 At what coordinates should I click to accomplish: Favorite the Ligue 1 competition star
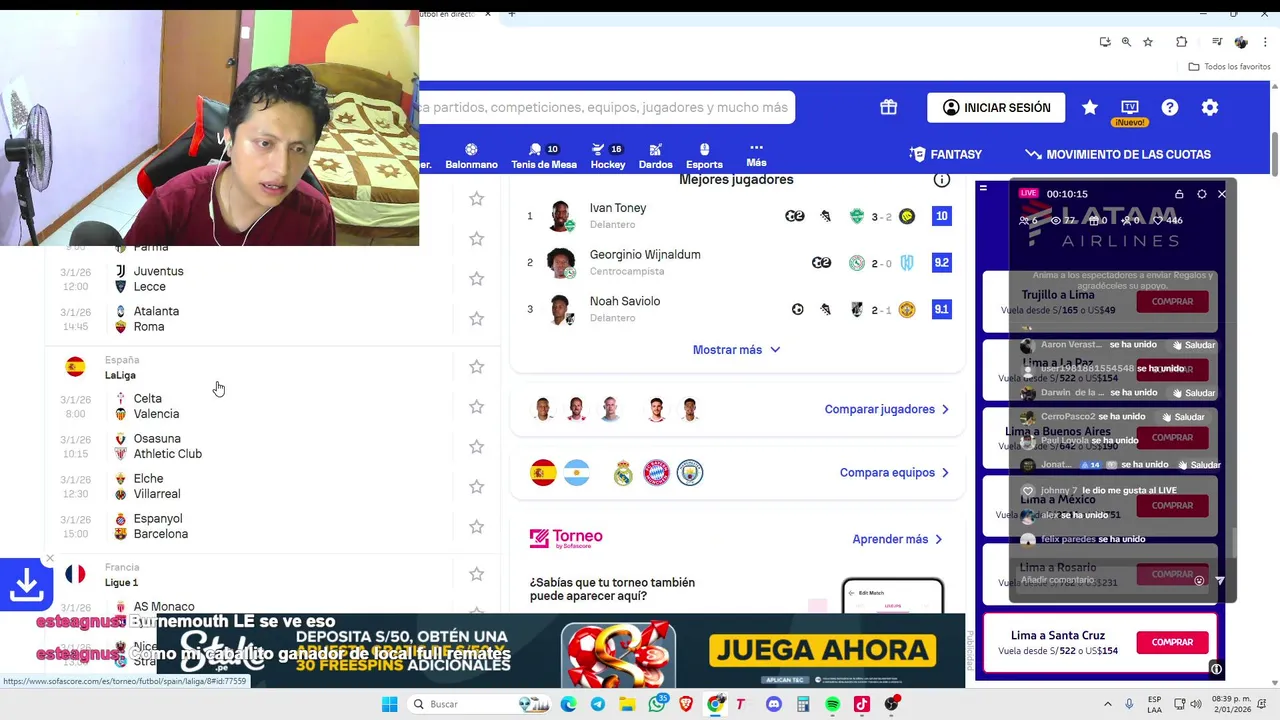pyautogui.click(x=477, y=574)
